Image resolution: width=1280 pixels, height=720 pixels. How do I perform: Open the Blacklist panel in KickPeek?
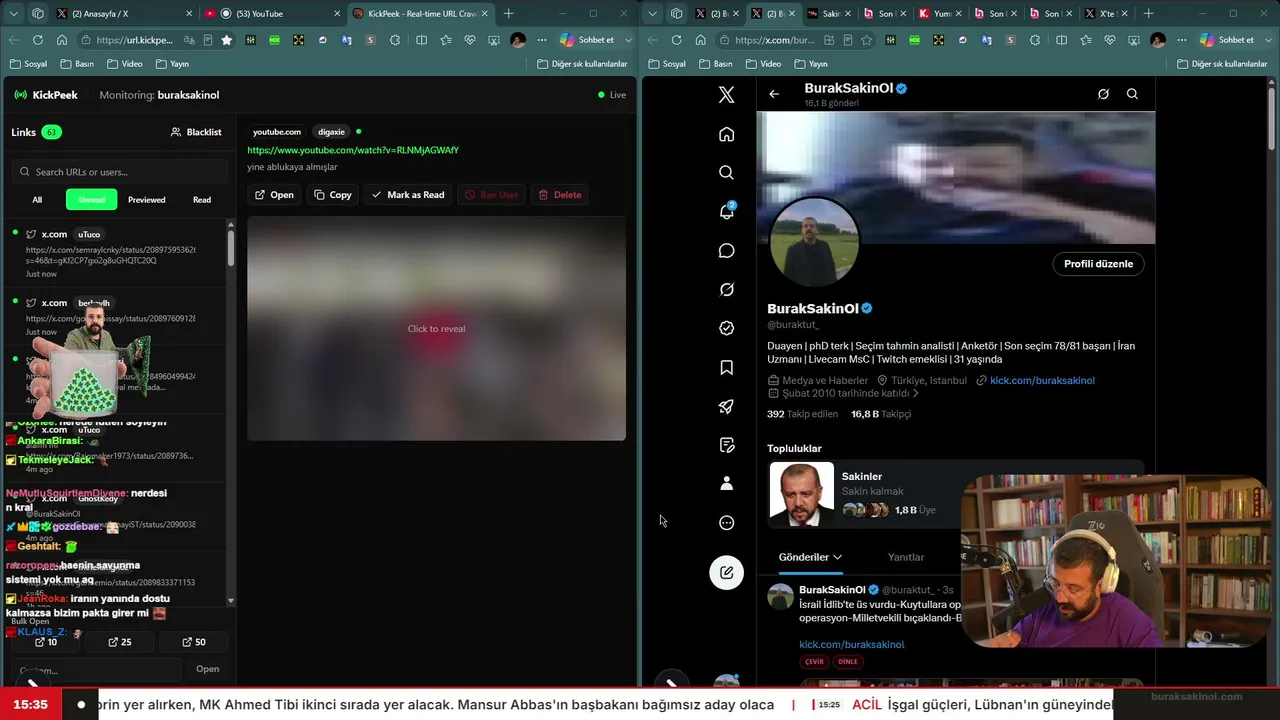point(196,132)
